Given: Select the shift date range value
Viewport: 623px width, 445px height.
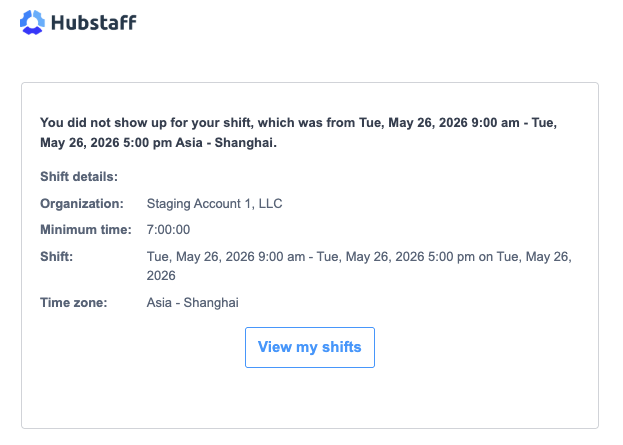Looking at the screenshot, I should coord(359,266).
